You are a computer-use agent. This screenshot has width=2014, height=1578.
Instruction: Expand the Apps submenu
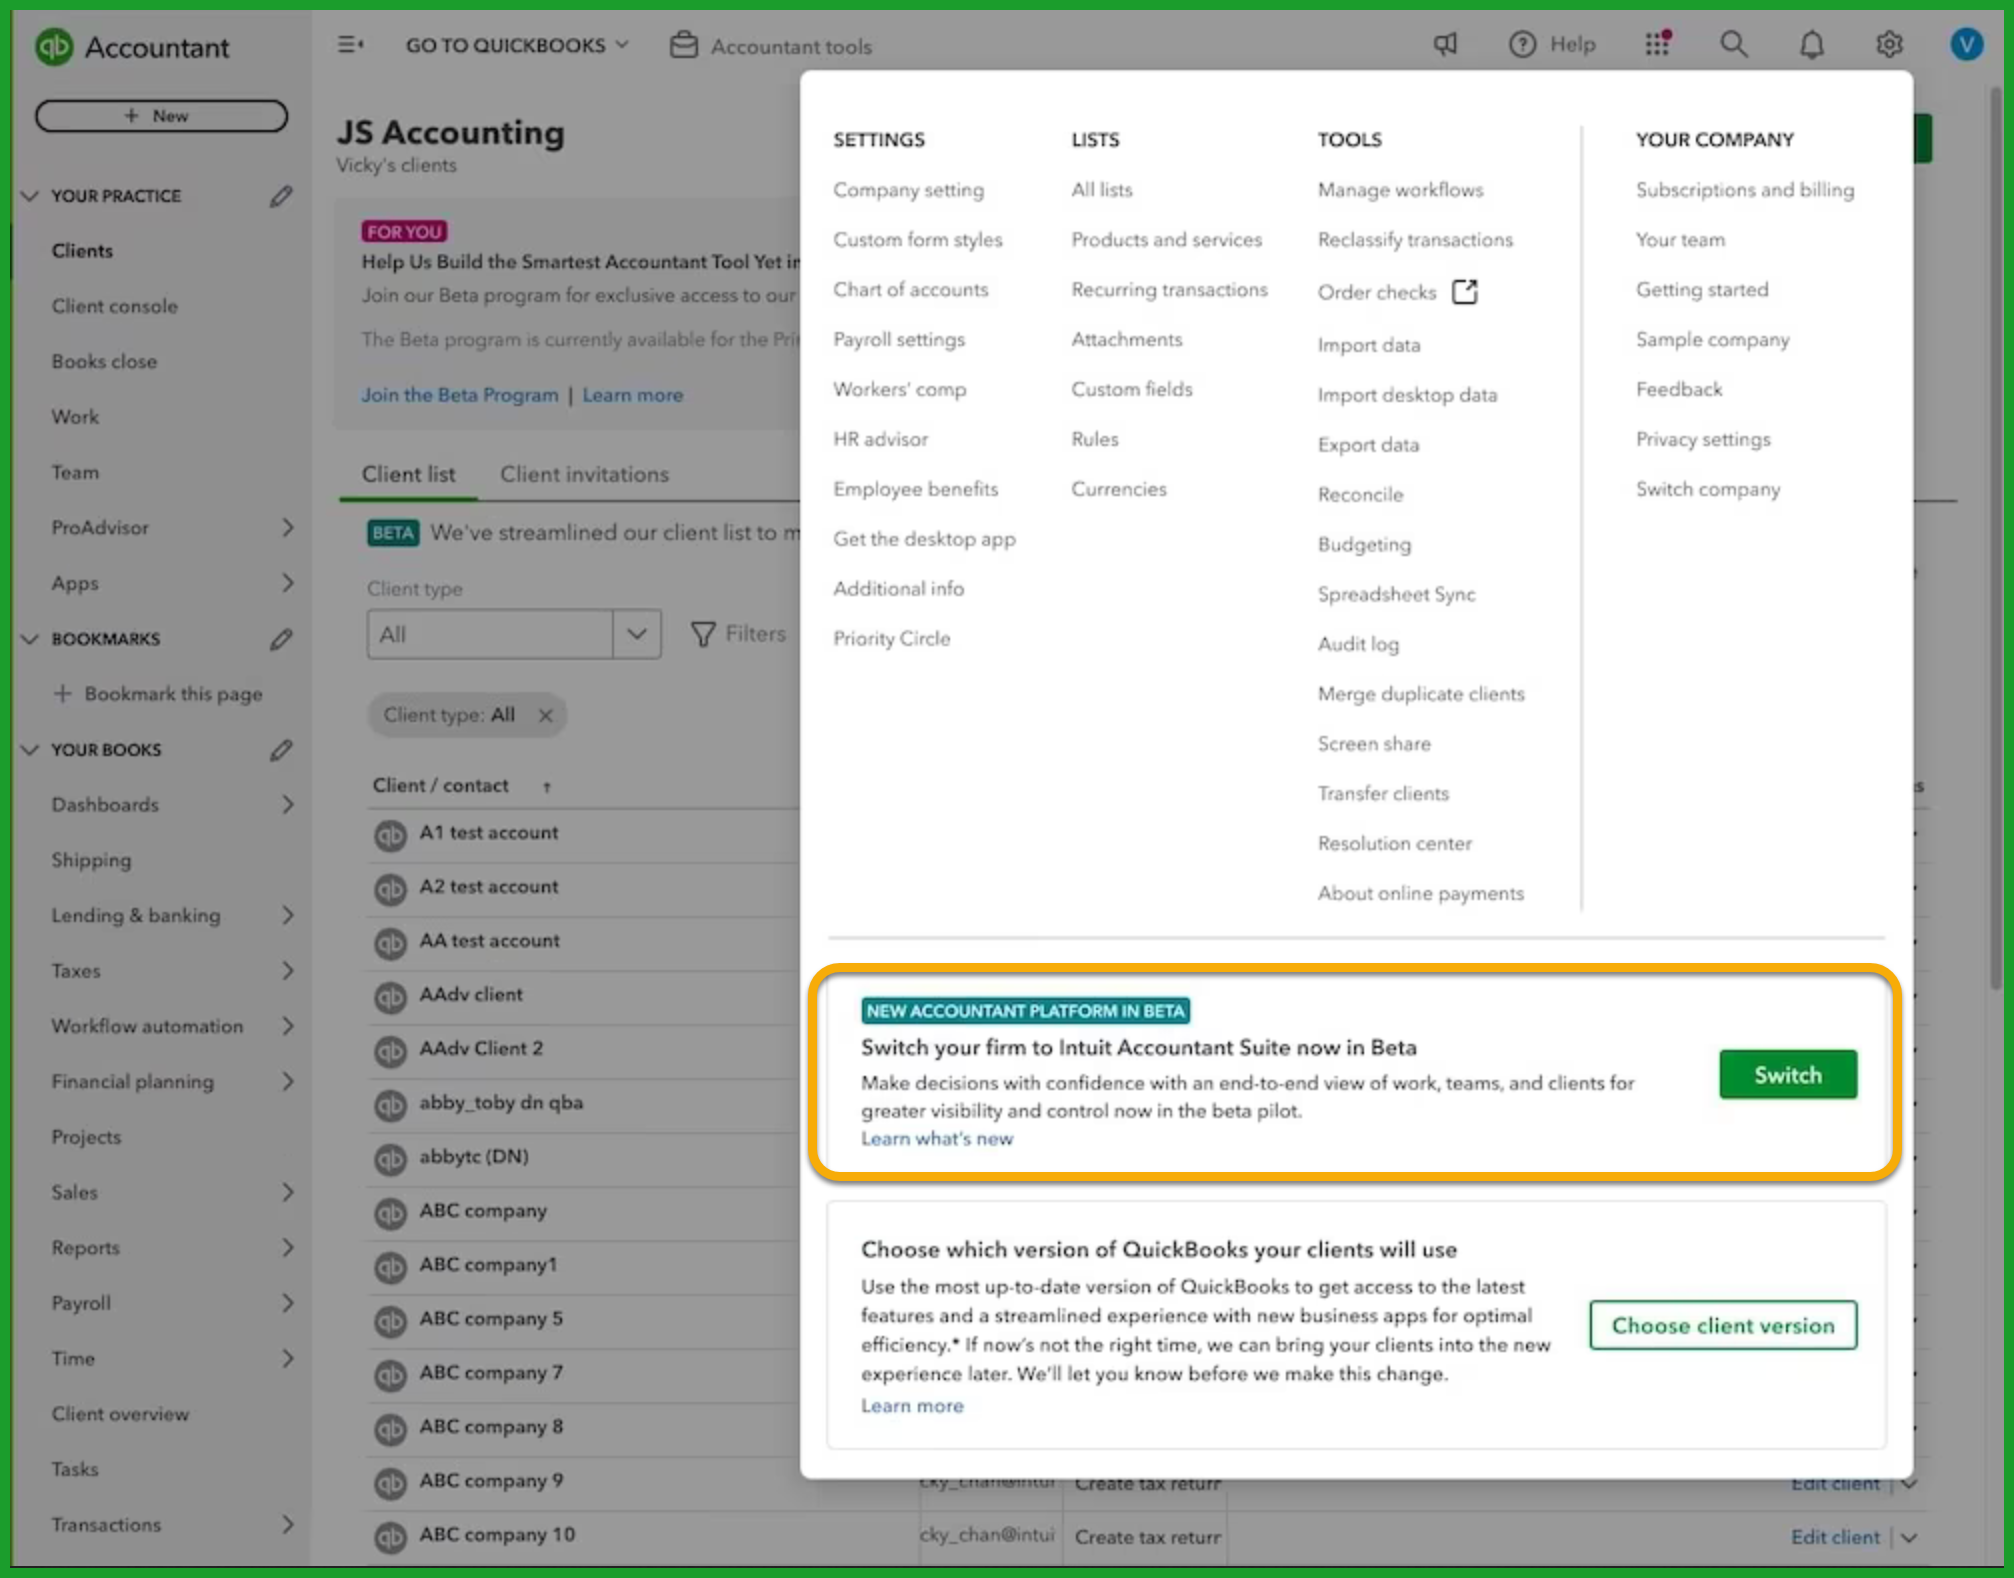(288, 583)
